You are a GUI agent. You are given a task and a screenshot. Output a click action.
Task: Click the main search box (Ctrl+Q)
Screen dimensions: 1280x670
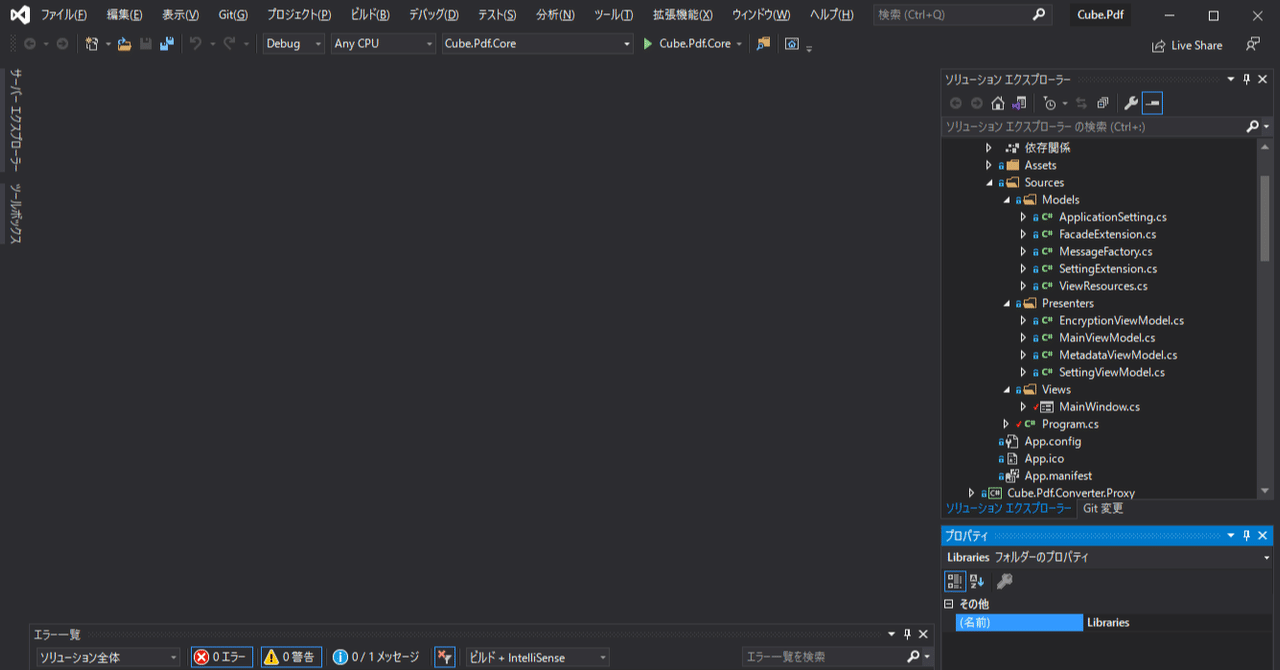pyautogui.click(x=962, y=15)
